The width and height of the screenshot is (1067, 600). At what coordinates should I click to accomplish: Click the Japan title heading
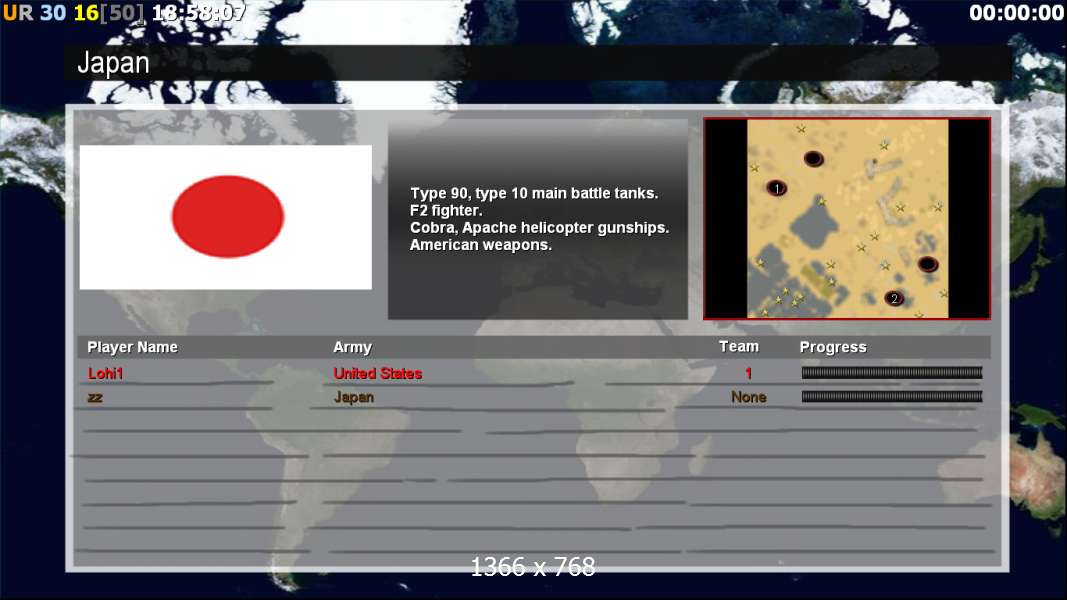click(x=113, y=63)
